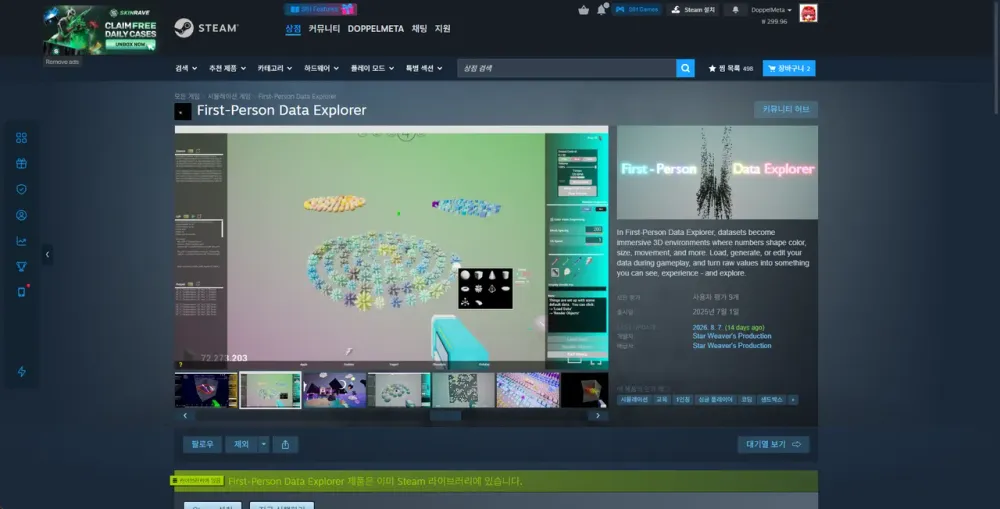Click the Steam 설치 install button
Image resolution: width=1000 pixels, height=509 pixels.
point(693,10)
